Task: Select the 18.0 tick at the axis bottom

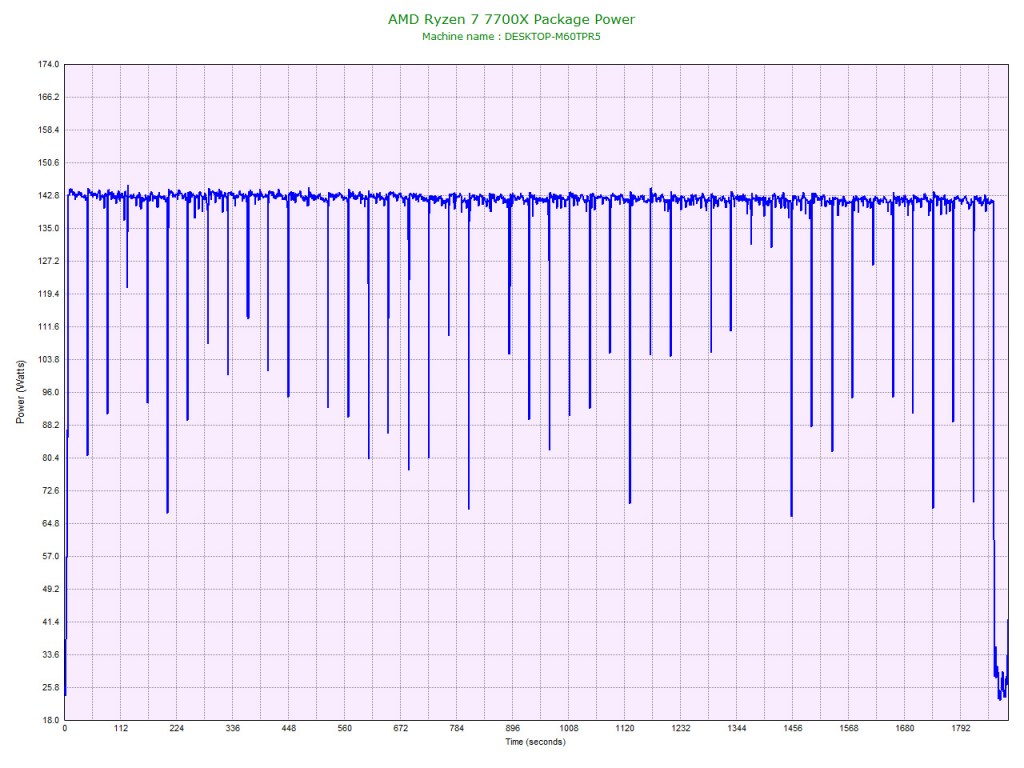Action: point(50,720)
